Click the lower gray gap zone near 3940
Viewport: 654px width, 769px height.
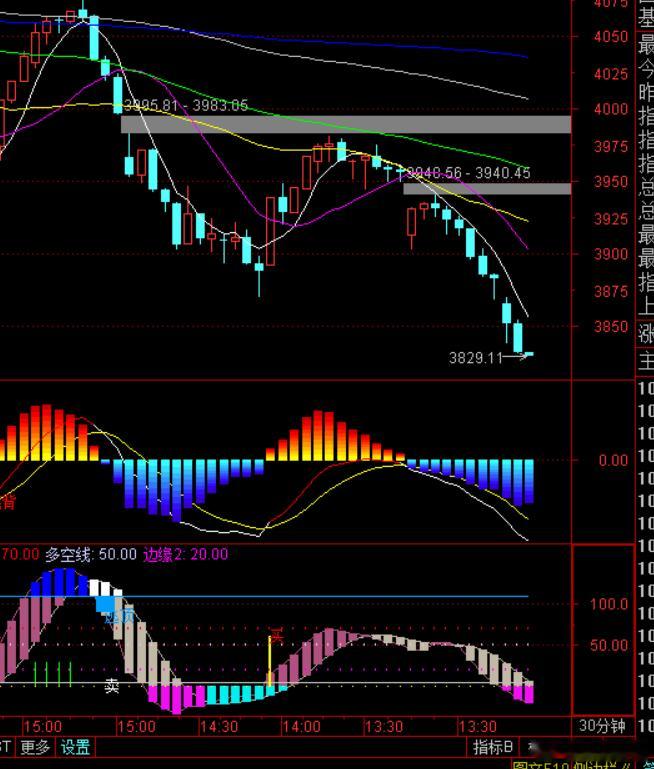point(487,189)
